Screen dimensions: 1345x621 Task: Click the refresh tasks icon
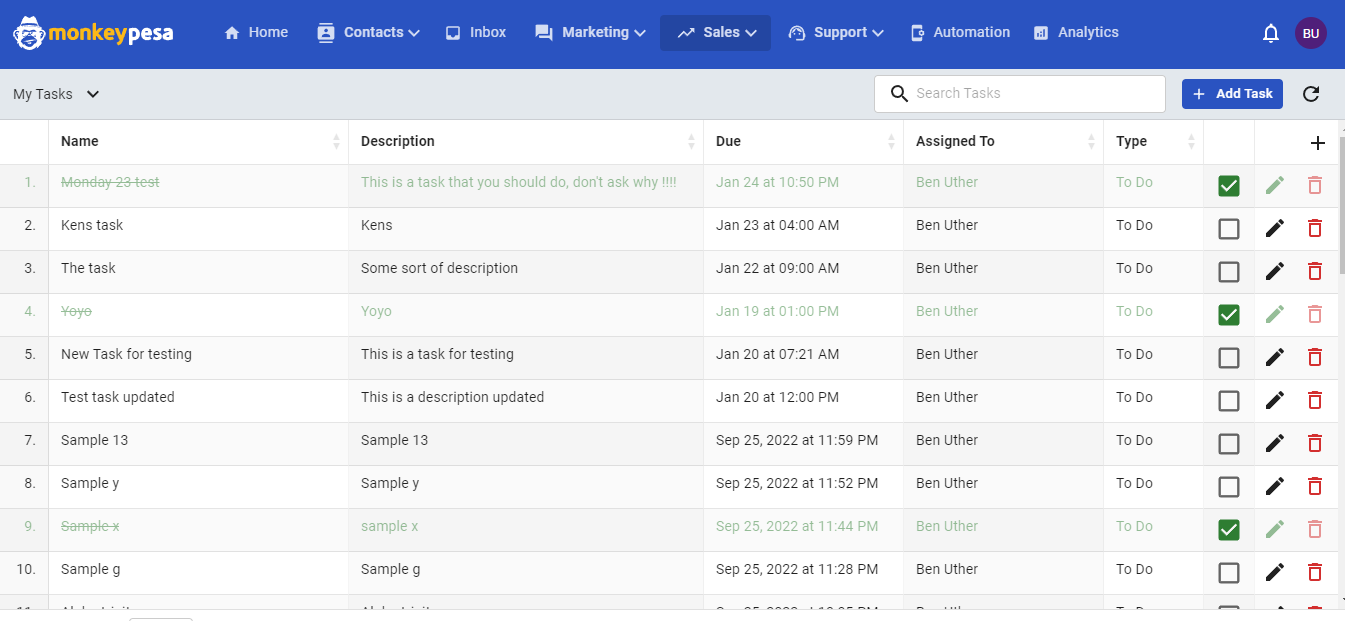[x=1311, y=94]
